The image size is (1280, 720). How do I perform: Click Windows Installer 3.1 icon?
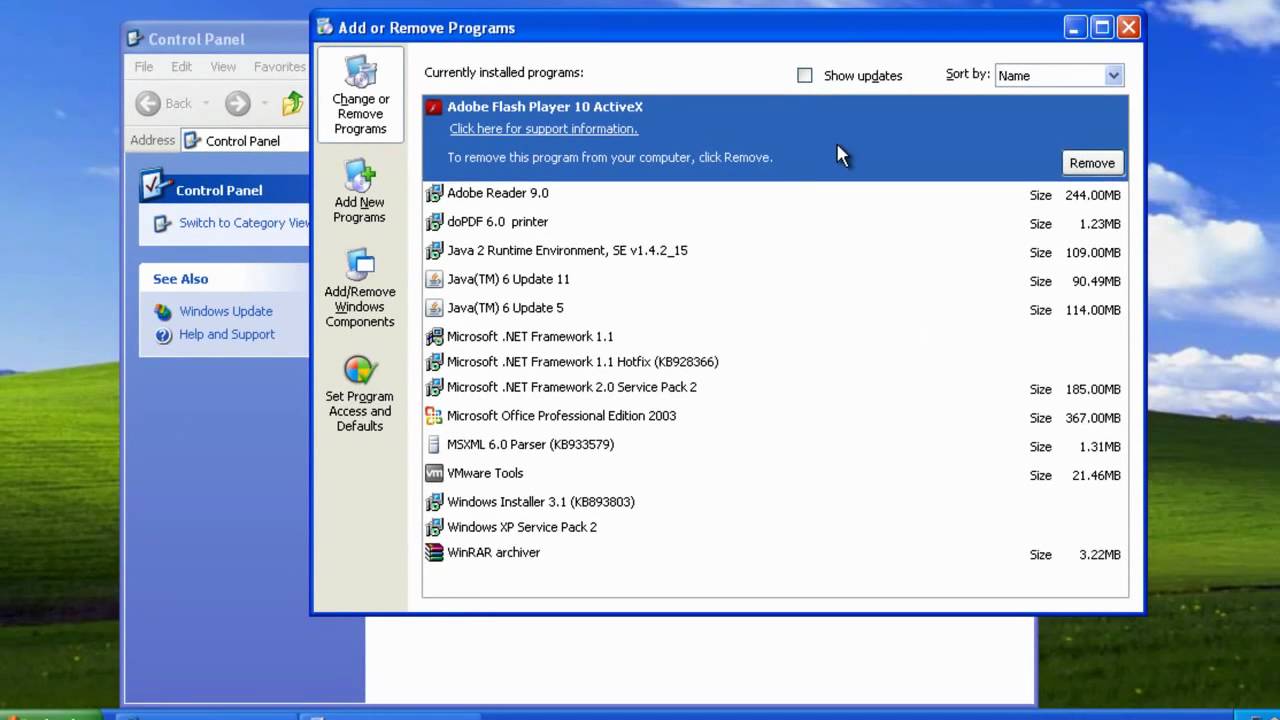pos(434,502)
